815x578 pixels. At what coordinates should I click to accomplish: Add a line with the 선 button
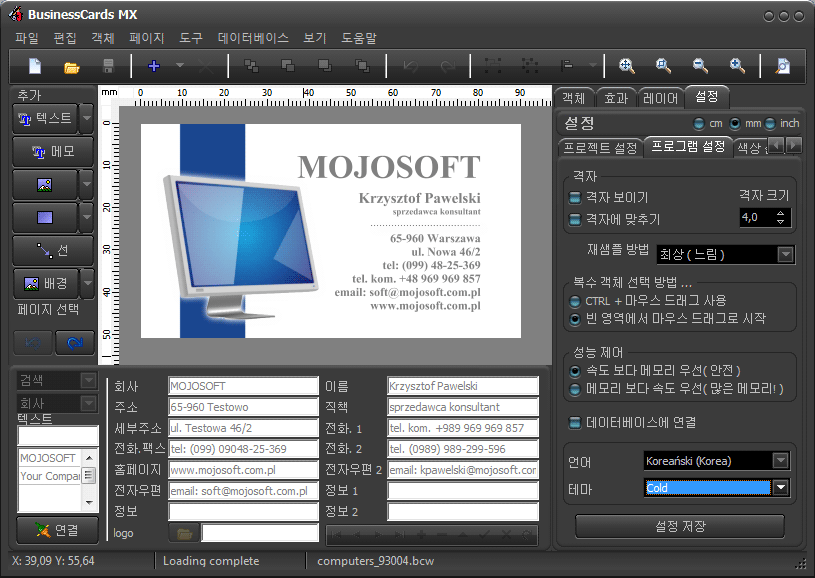pos(53,251)
